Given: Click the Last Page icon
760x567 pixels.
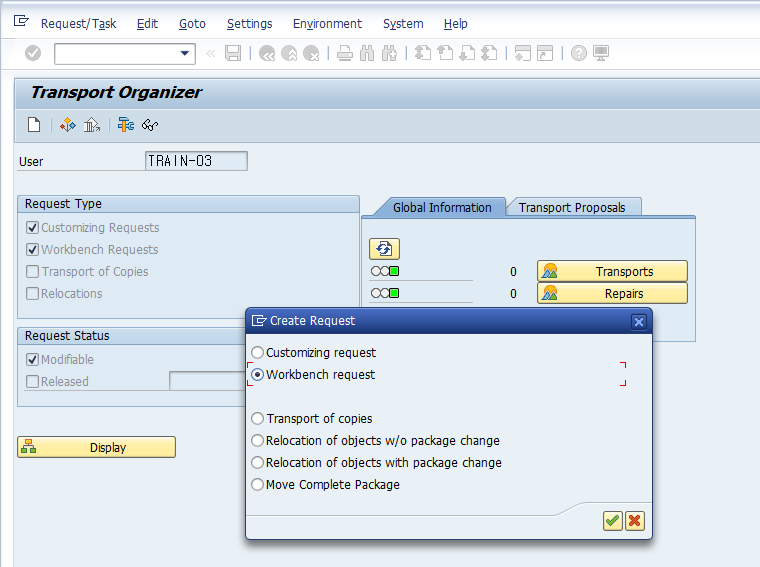Looking at the screenshot, I should pos(489,53).
